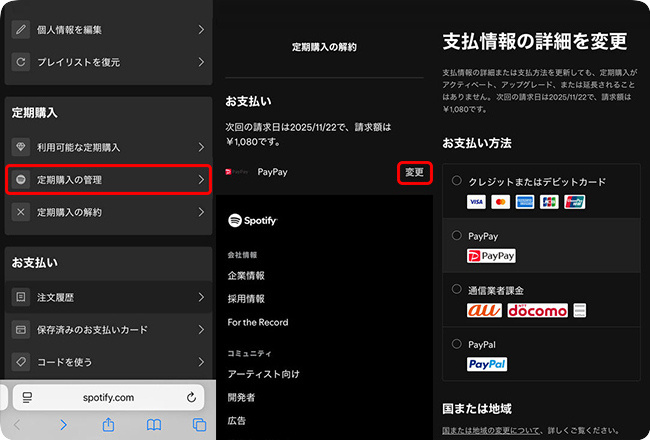Image resolution: width=650 pixels, height=440 pixels.
Task: Click the Mastercard logo
Action: (500, 202)
